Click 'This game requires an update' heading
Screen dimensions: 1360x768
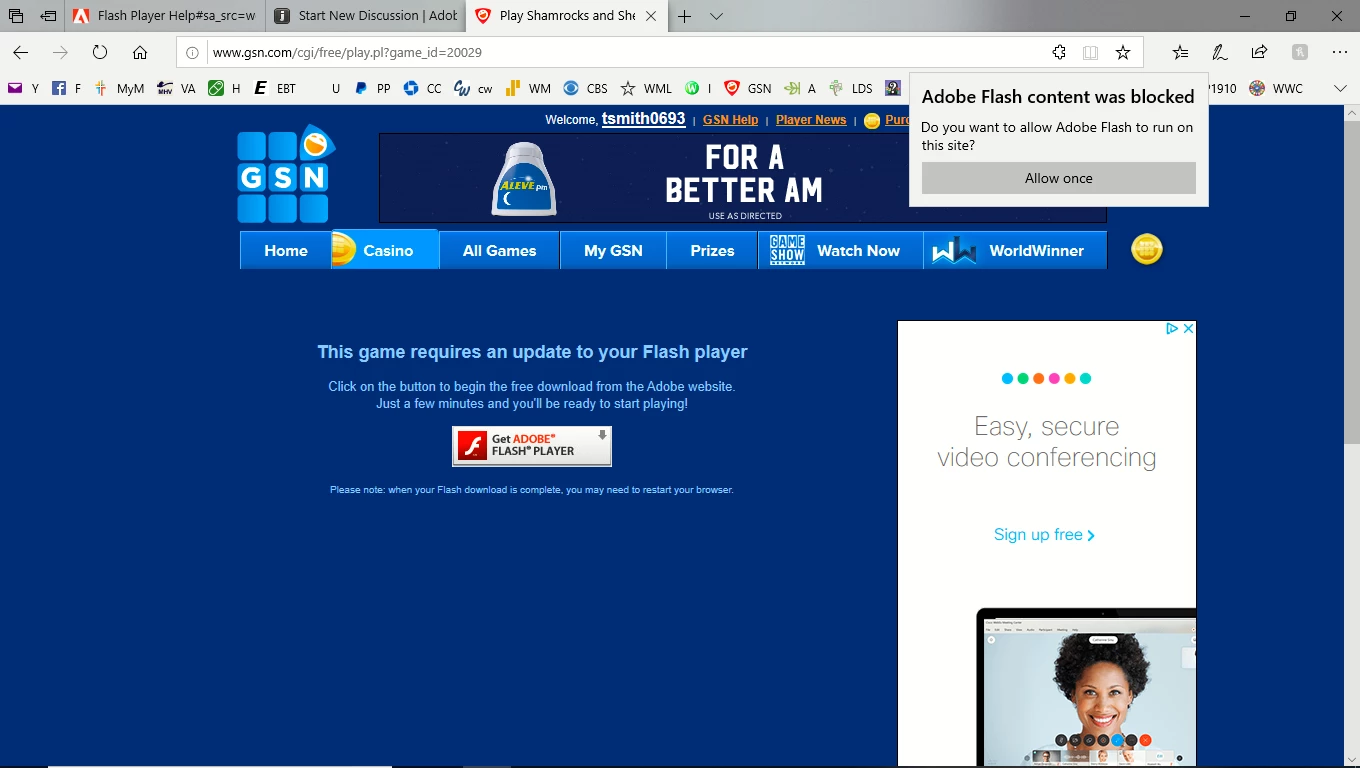(x=532, y=352)
